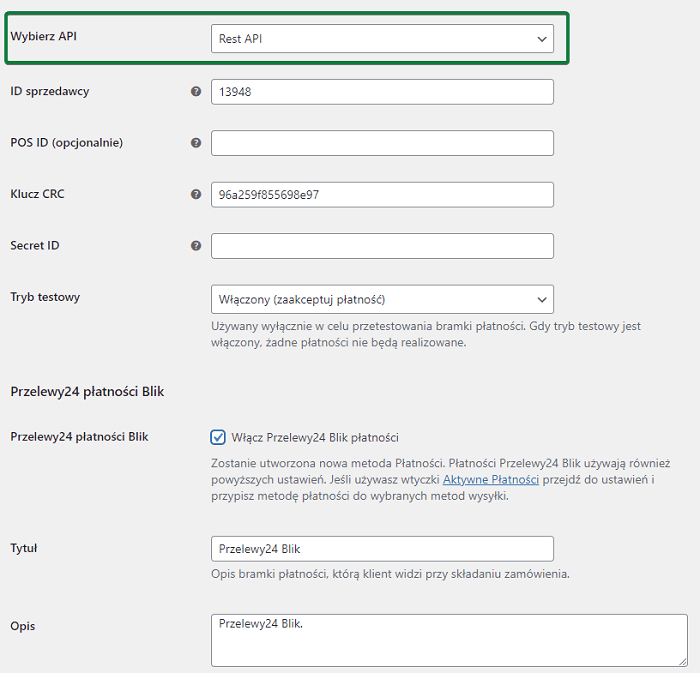The image size is (700, 673).
Task: Open the Wybierz API dropdown
Action: click(x=382, y=39)
